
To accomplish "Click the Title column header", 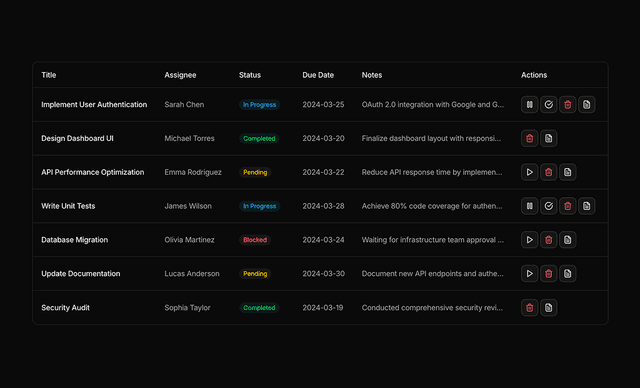I will tap(49, 75).
